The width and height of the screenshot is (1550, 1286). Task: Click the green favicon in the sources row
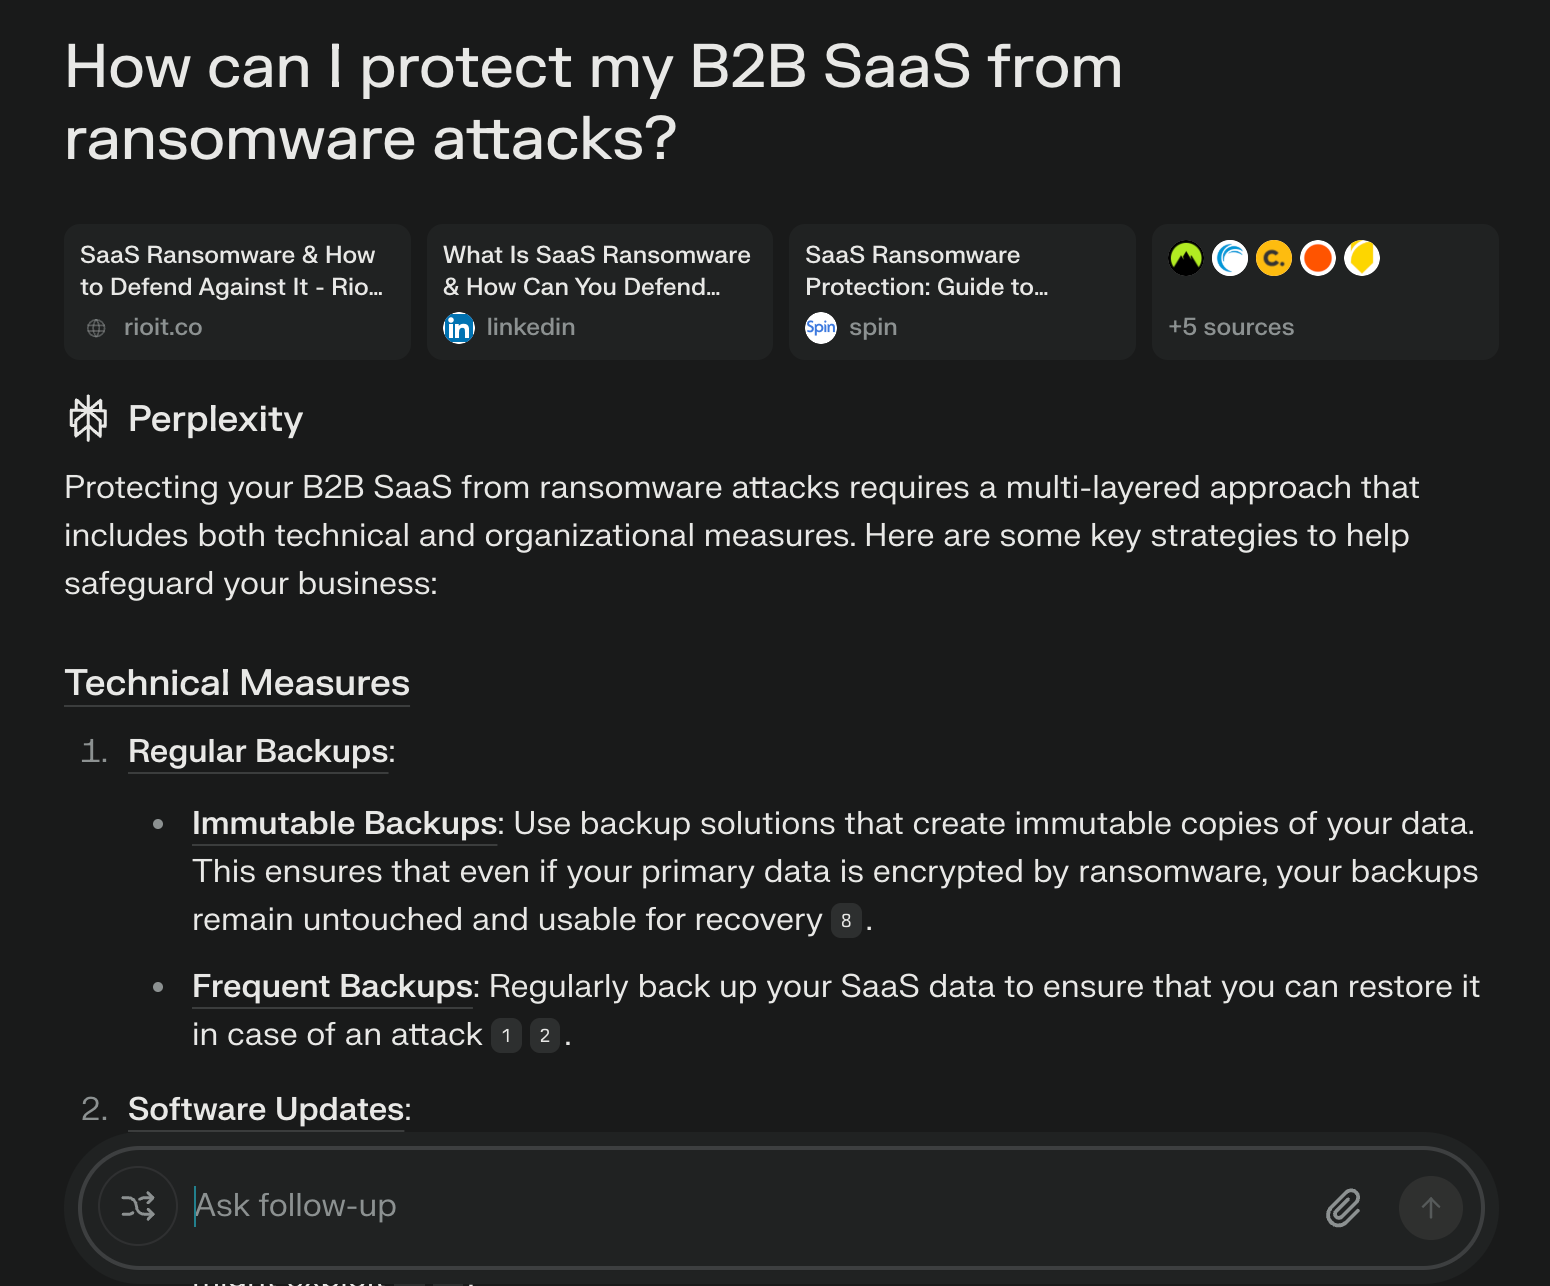click(x=1186, y=258)
